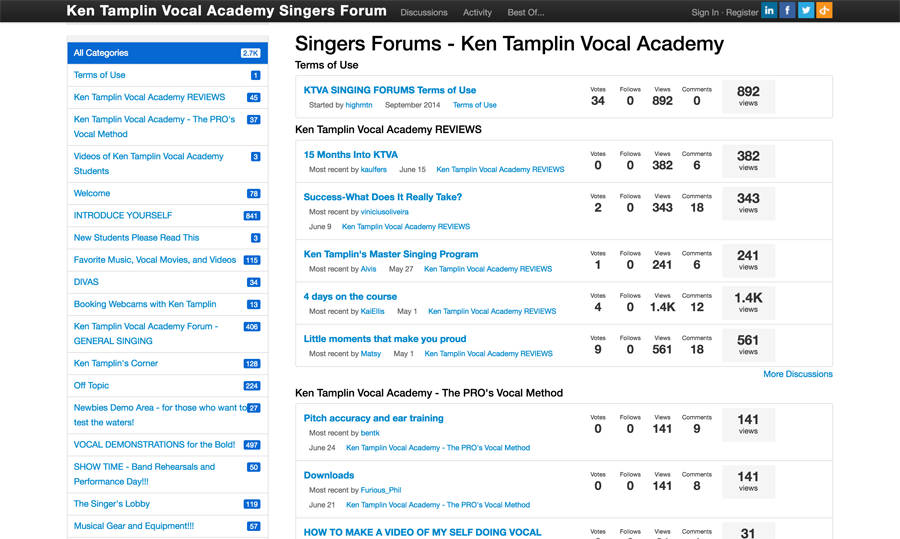
Task: Click category link under 4 days on the course
Action: click(x=492, y=311)
